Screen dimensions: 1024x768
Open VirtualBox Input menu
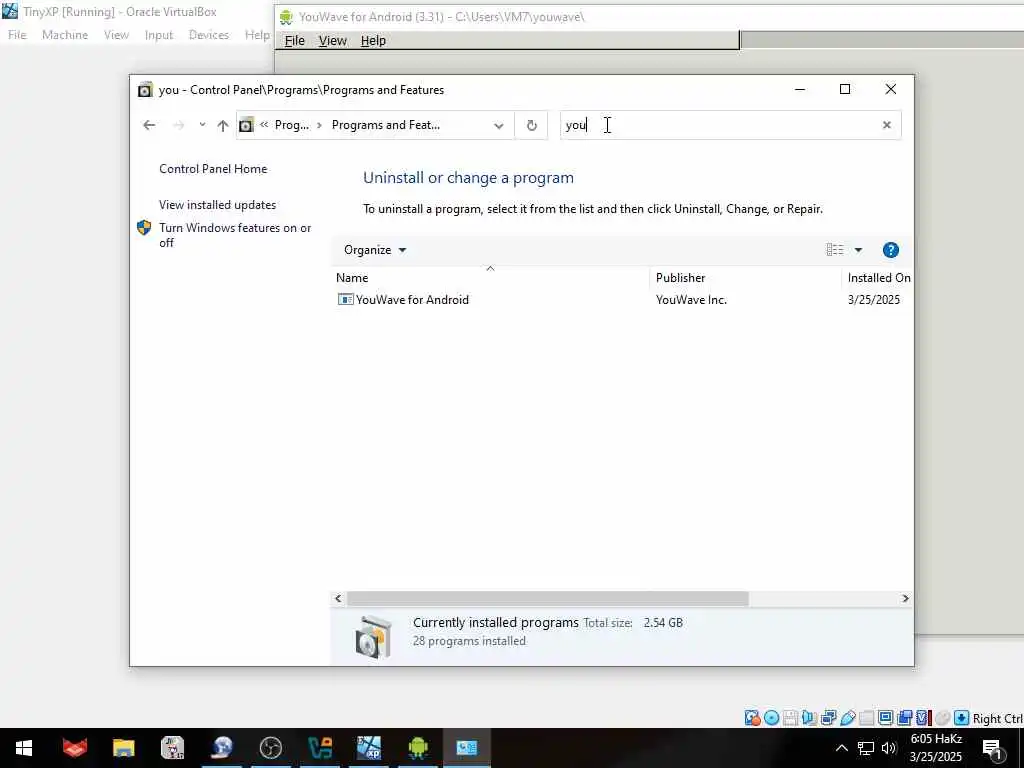[x=159, y=35]
